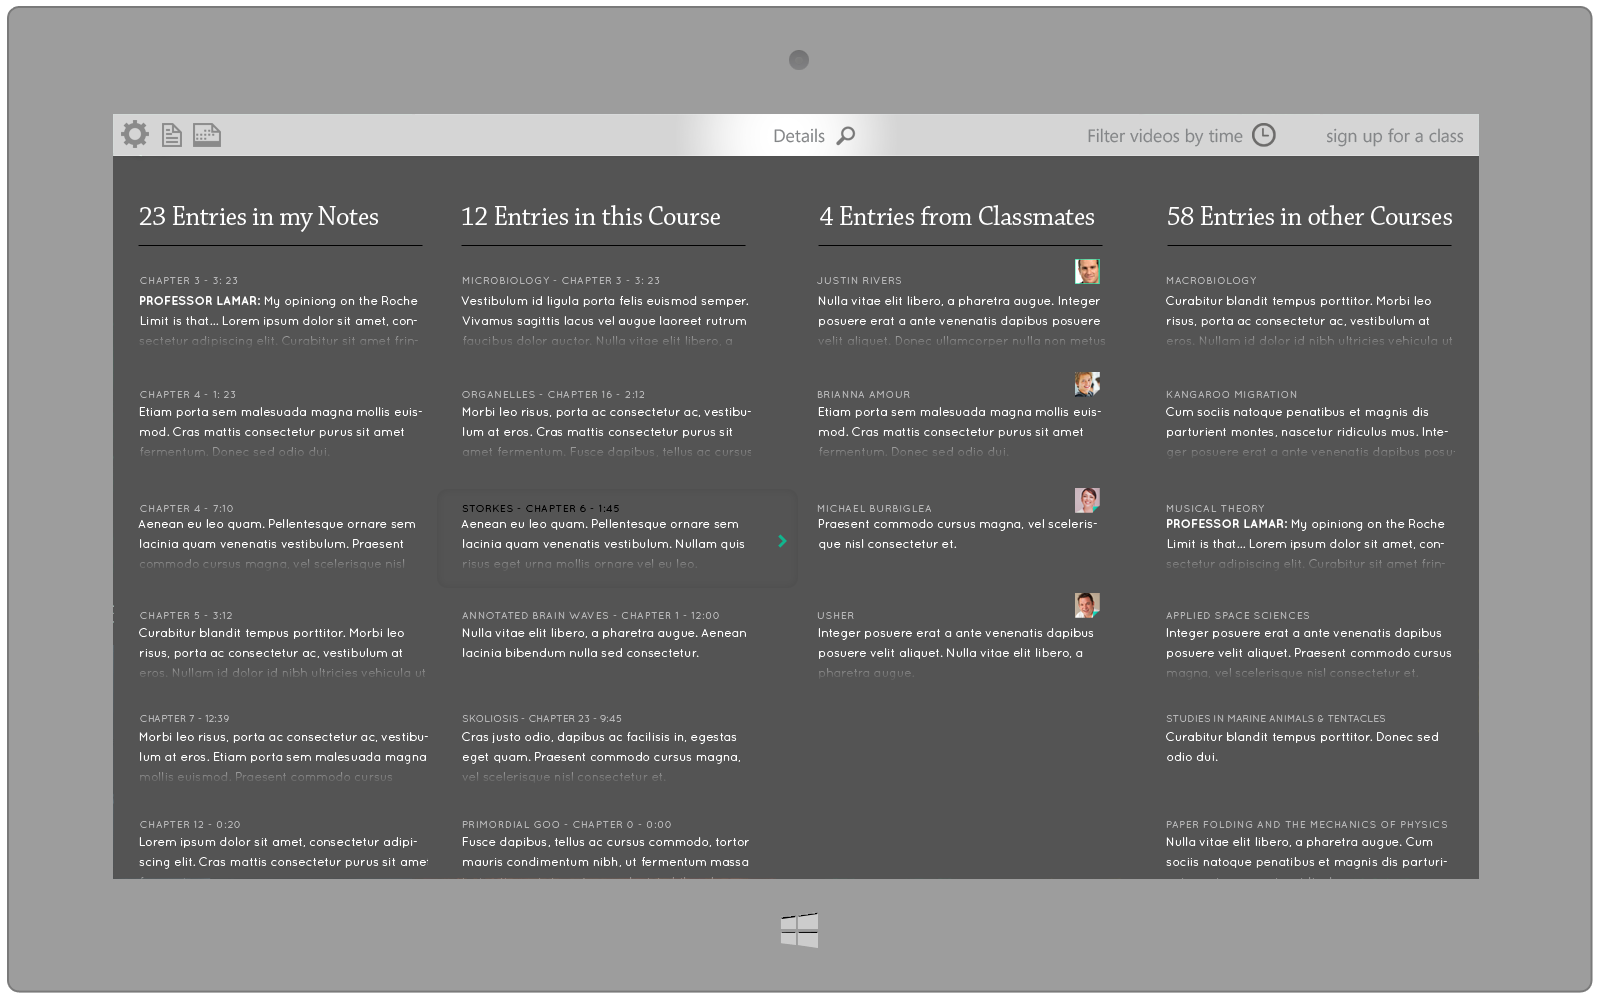Screen dimensions: 1600x1000
Task: Open Michael Burbiglea classmate entry name
Action: click(x=874, y=509)
